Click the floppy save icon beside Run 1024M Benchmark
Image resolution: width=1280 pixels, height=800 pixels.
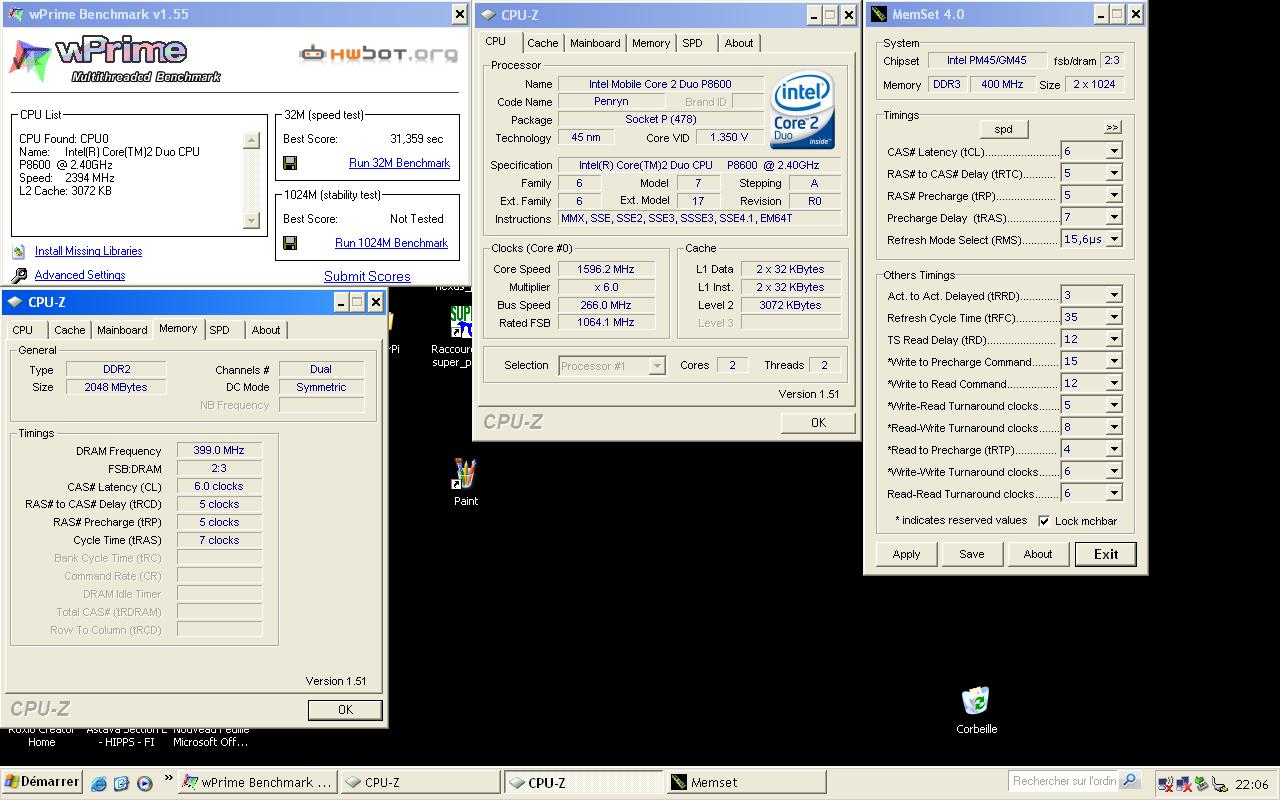[290, 243]
